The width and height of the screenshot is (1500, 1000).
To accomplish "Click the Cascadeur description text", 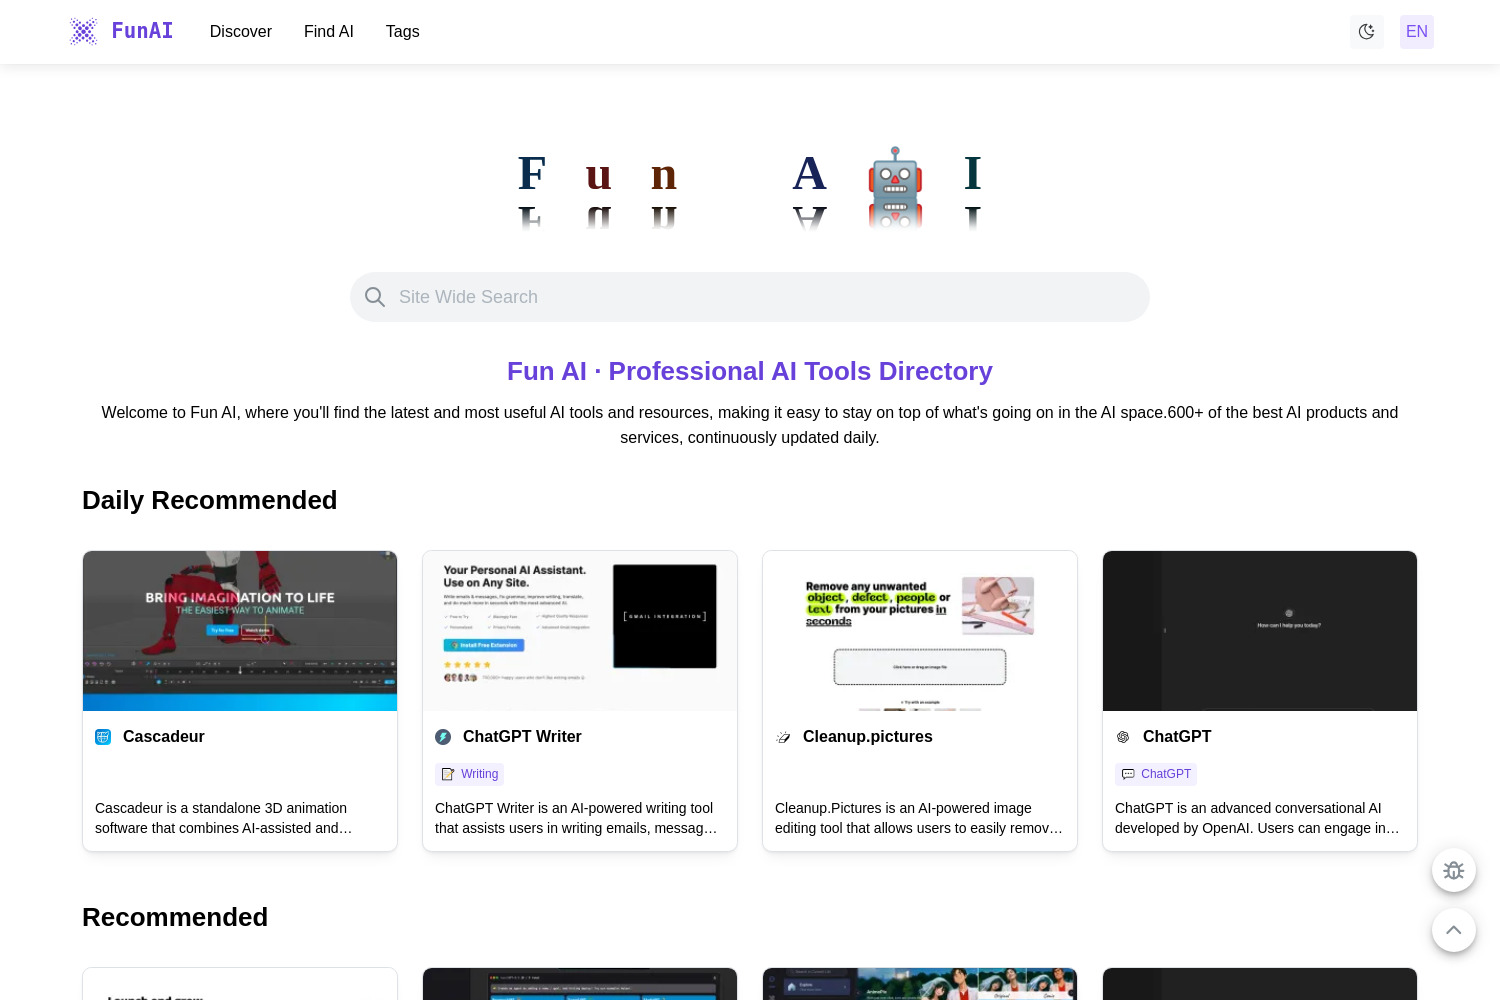I will pos(224,818).
